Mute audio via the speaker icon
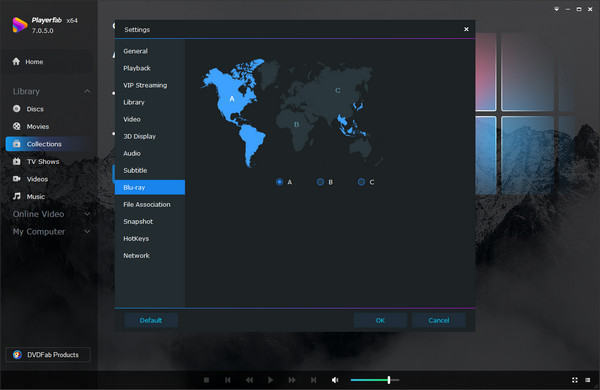The image size is (600, 390). (x=335, y=380)
